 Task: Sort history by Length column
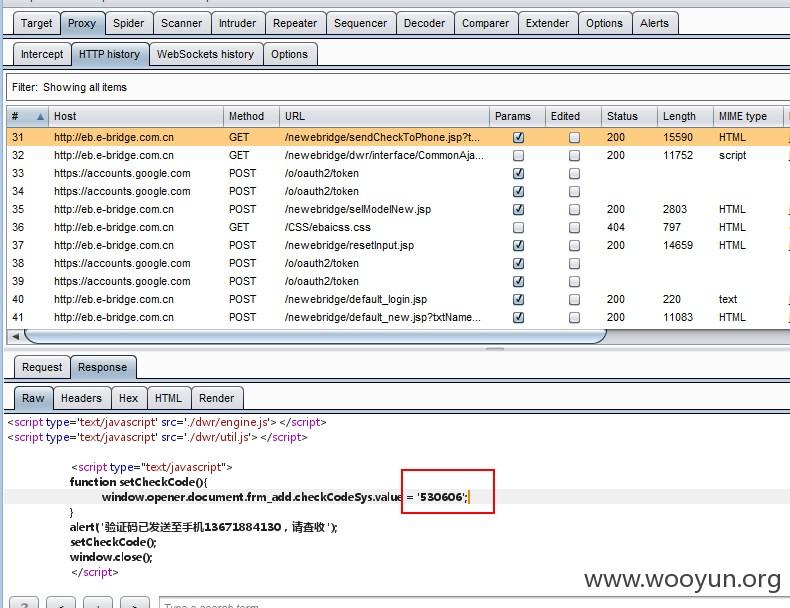685,116
